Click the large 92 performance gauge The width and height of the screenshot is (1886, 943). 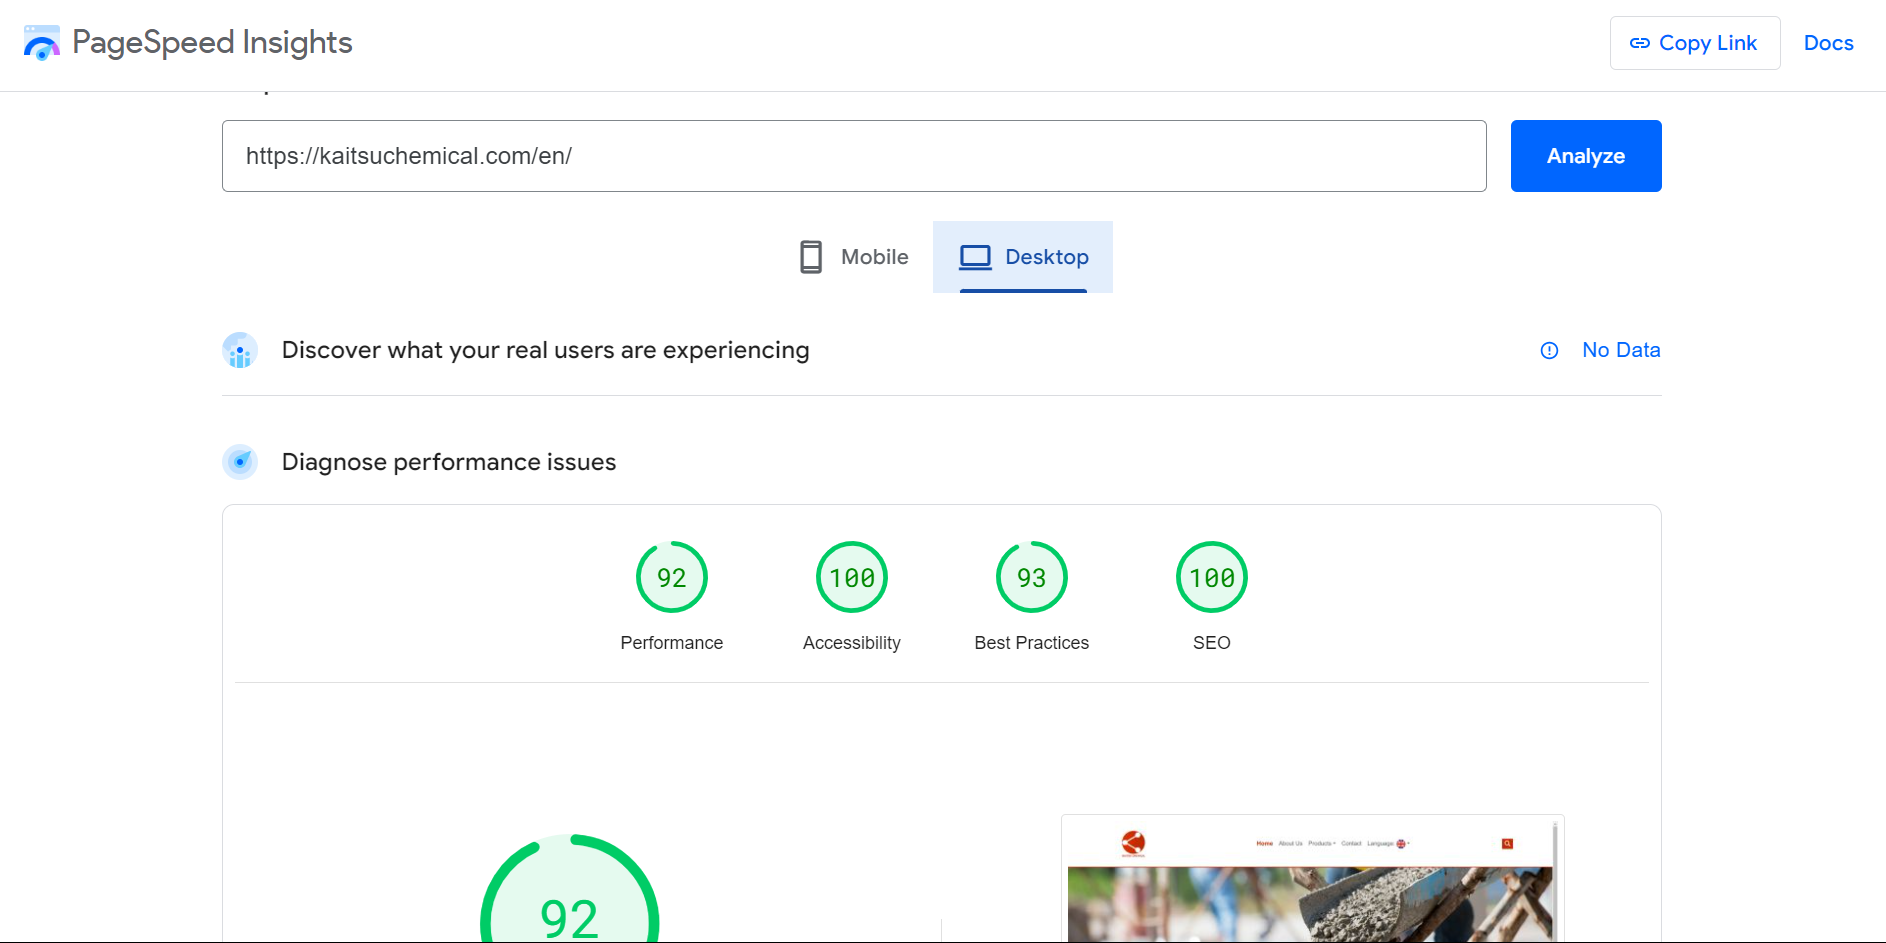[x=570, y=888]
